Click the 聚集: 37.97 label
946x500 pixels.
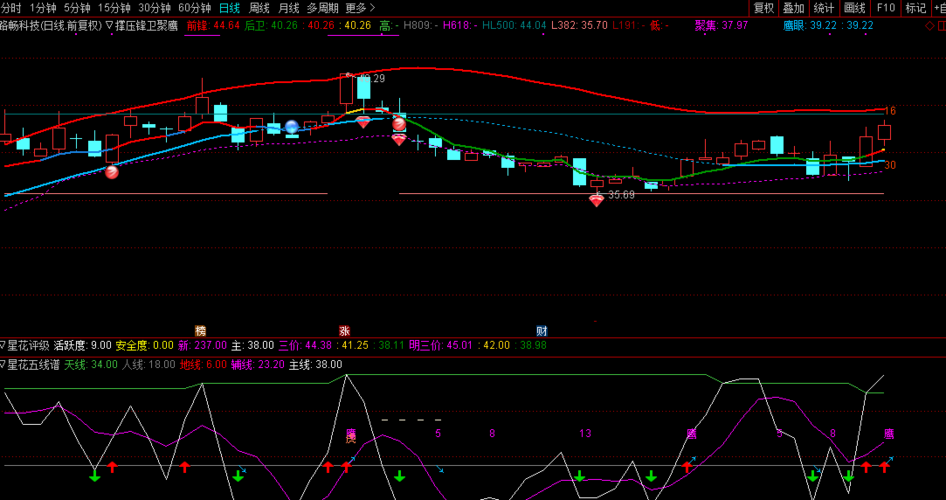coord(722,25)
